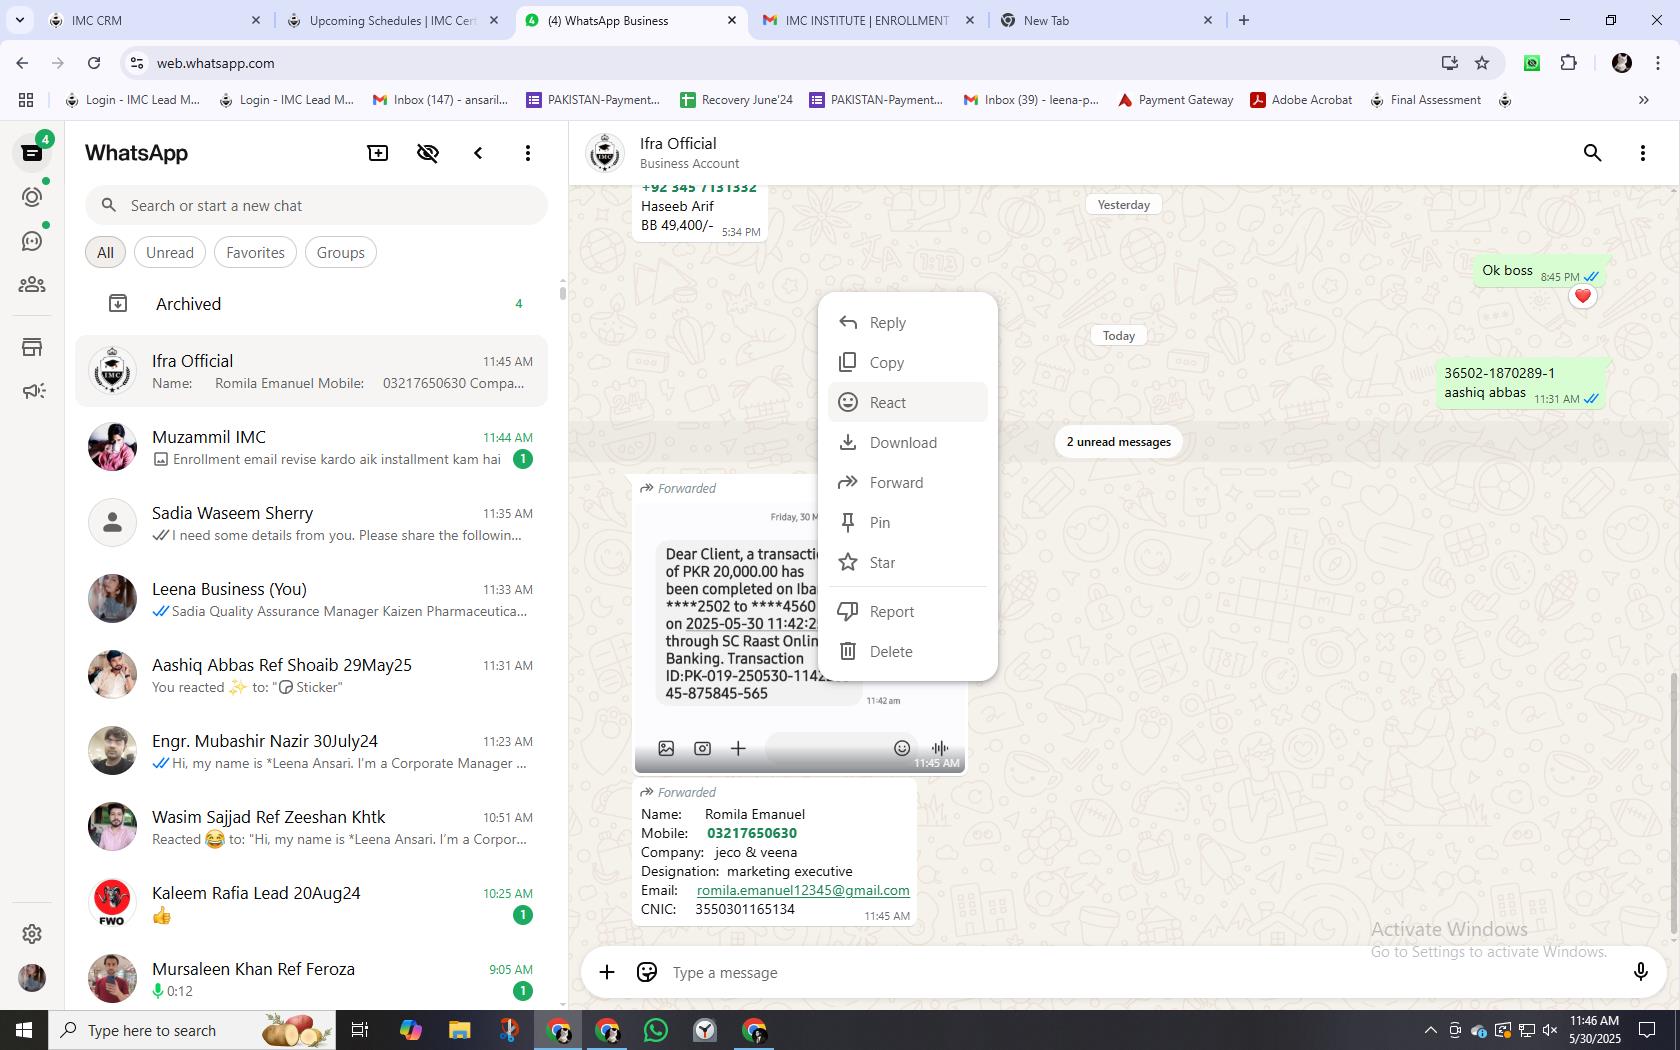
Task: Choose Forward in the context menu
Action: click(908, 482)
